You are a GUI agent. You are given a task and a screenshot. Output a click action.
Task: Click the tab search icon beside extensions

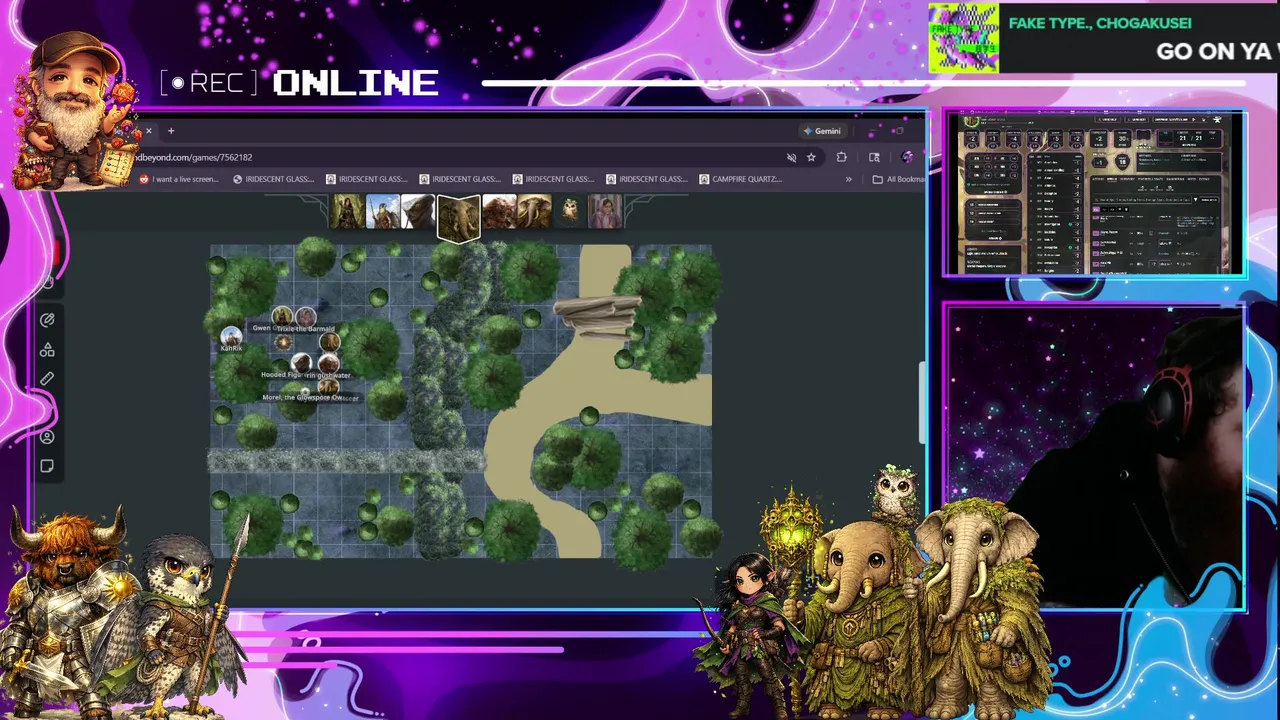pyautogui.click(x=874, y=157)
